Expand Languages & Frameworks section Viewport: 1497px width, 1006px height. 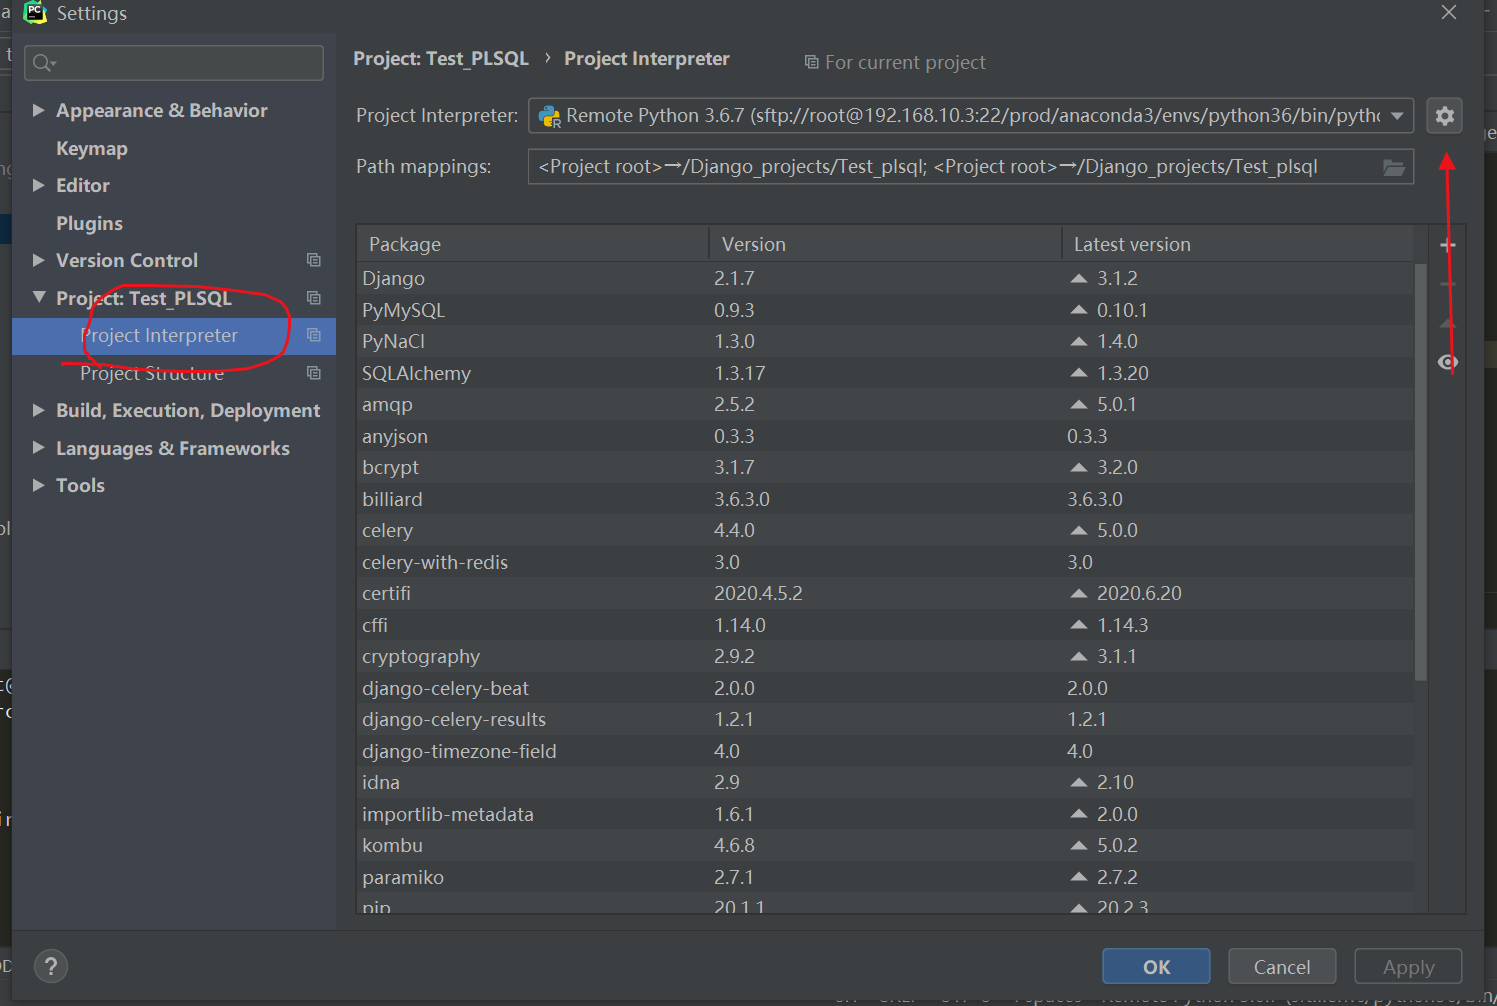pyautogui.click(x=38, y=448)
